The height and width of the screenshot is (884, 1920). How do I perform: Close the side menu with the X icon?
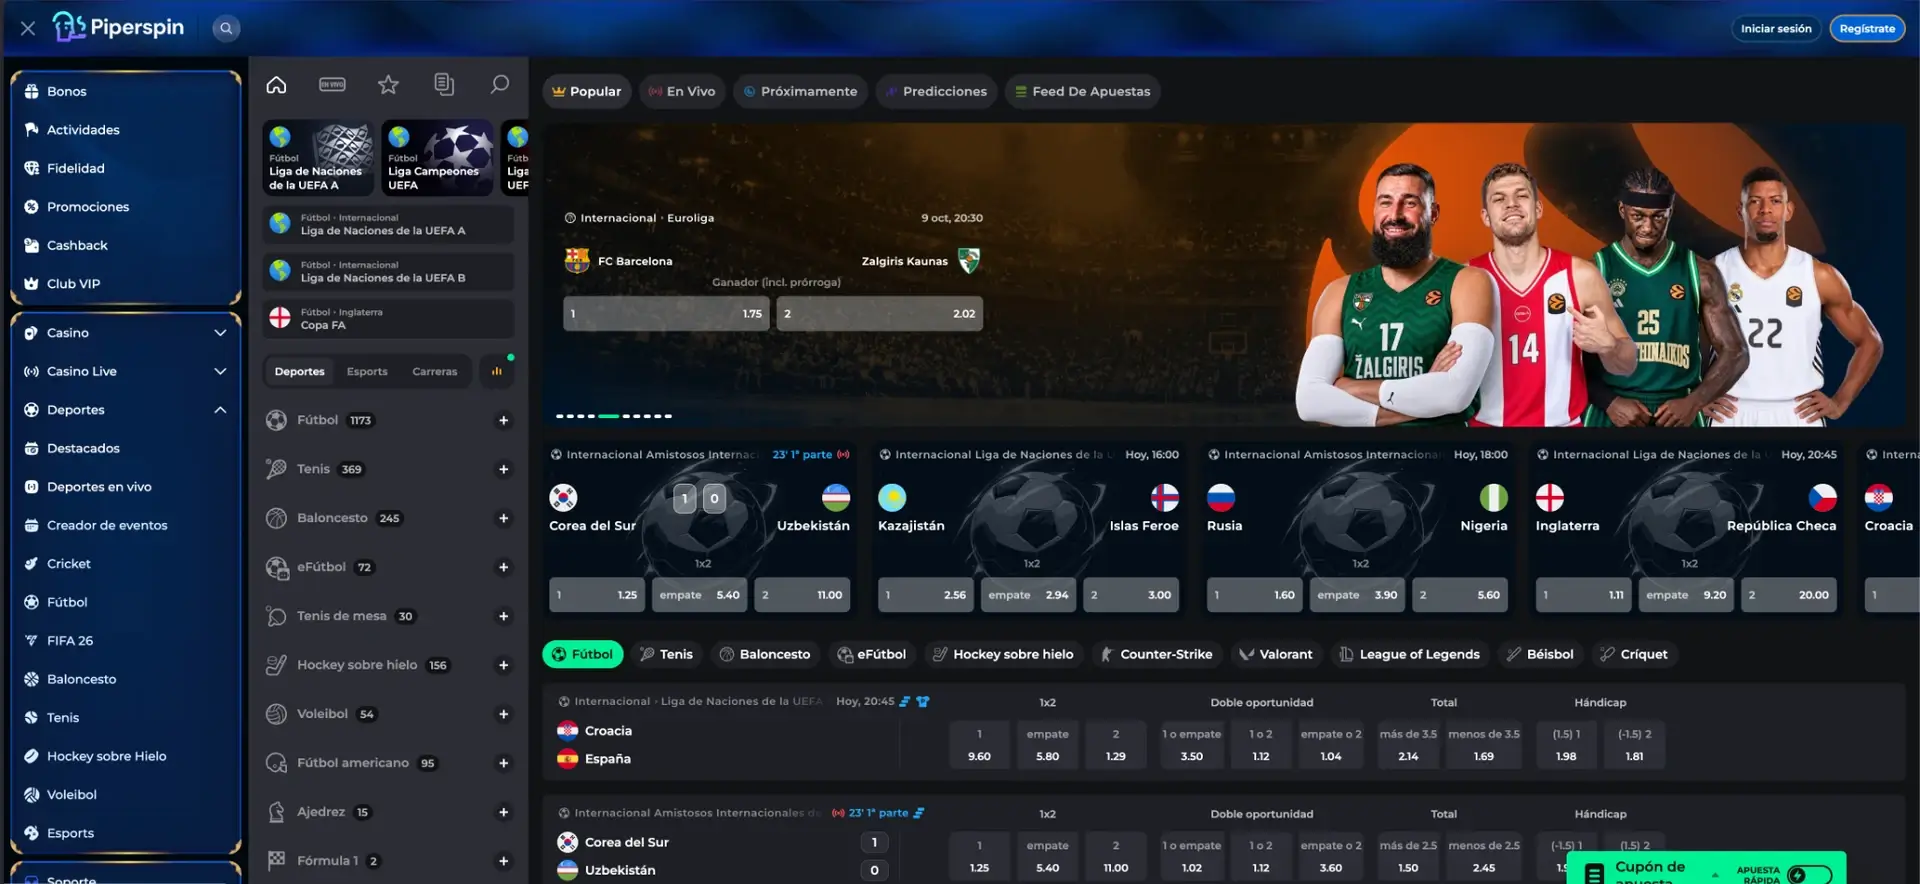tap(28, 28)
